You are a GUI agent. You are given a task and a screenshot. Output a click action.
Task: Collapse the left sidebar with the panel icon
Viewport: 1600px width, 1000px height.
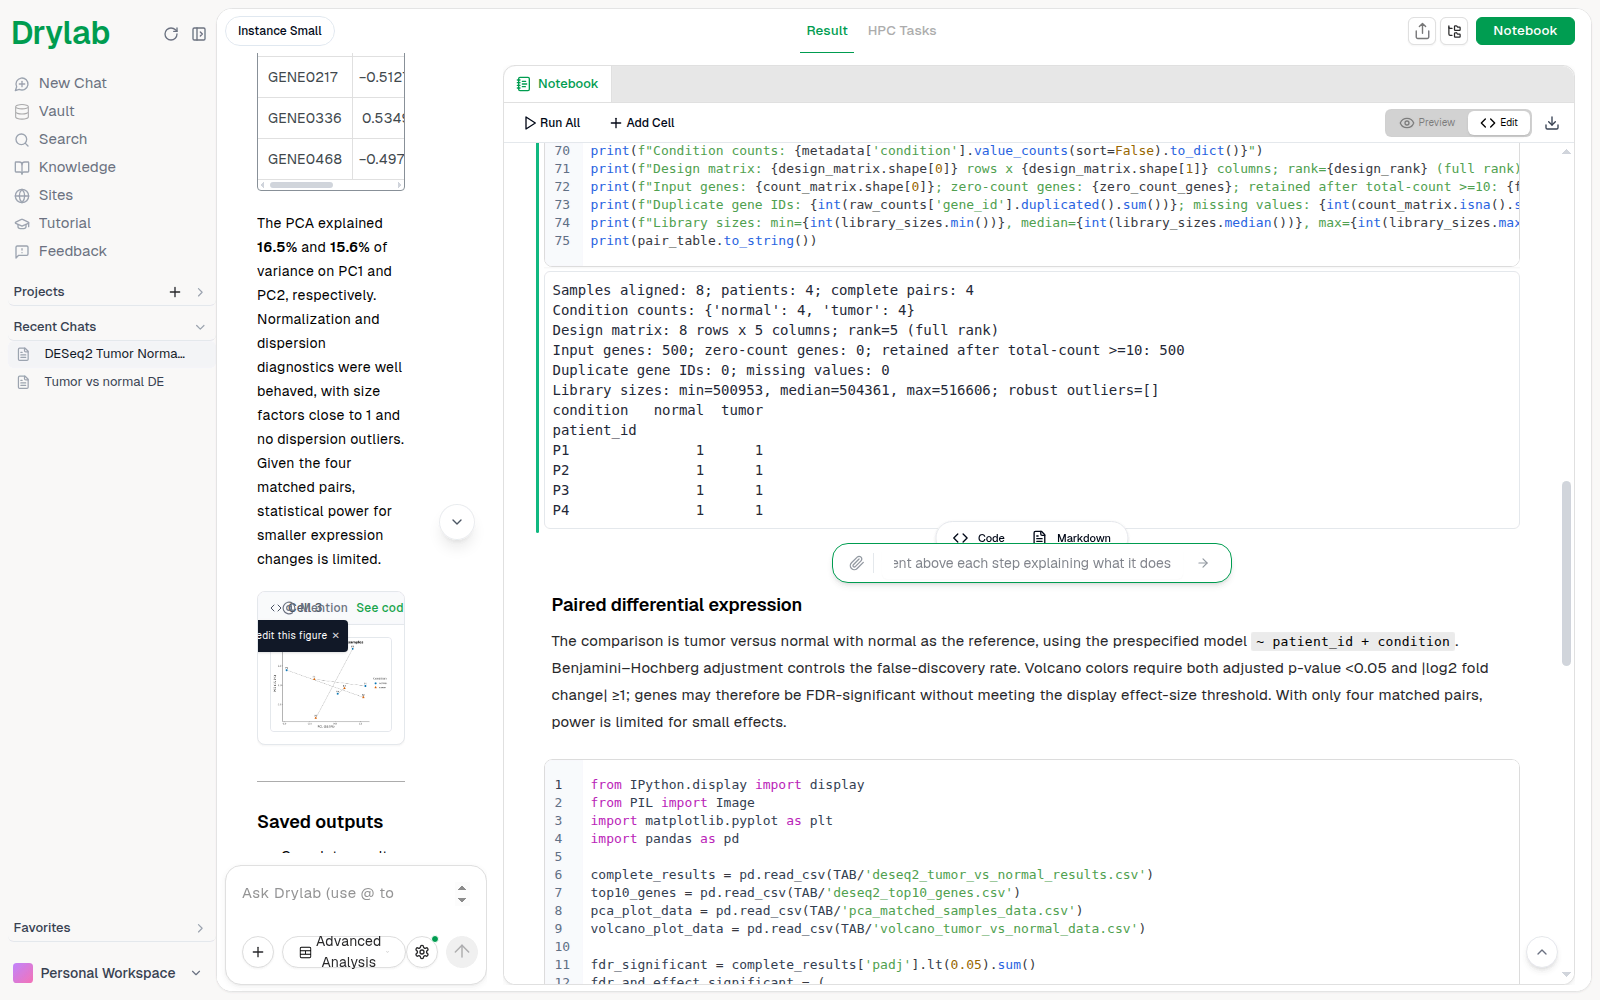click(199, 34)
